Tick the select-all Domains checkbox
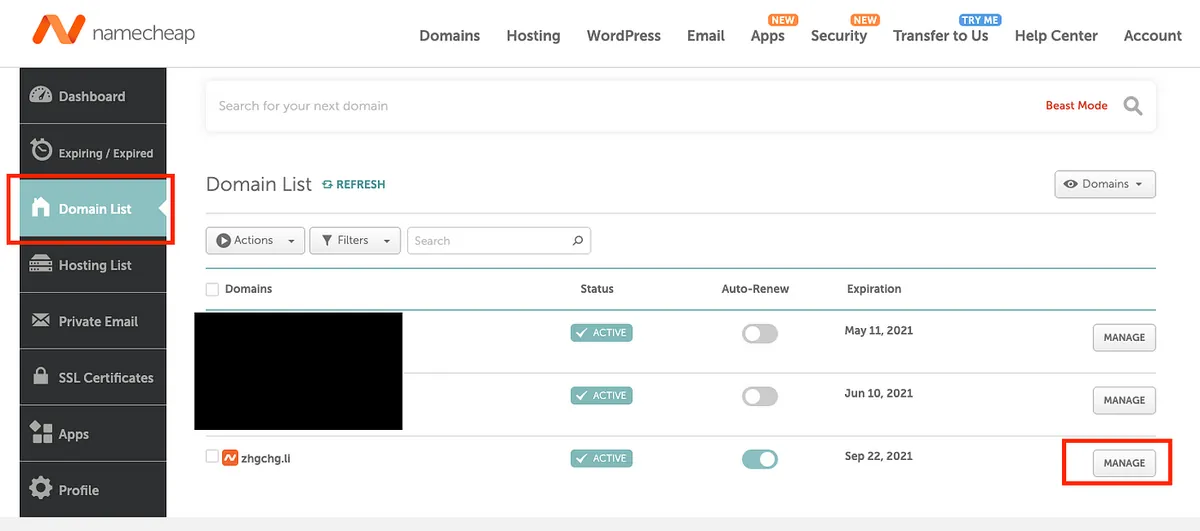 pos(212,289)
